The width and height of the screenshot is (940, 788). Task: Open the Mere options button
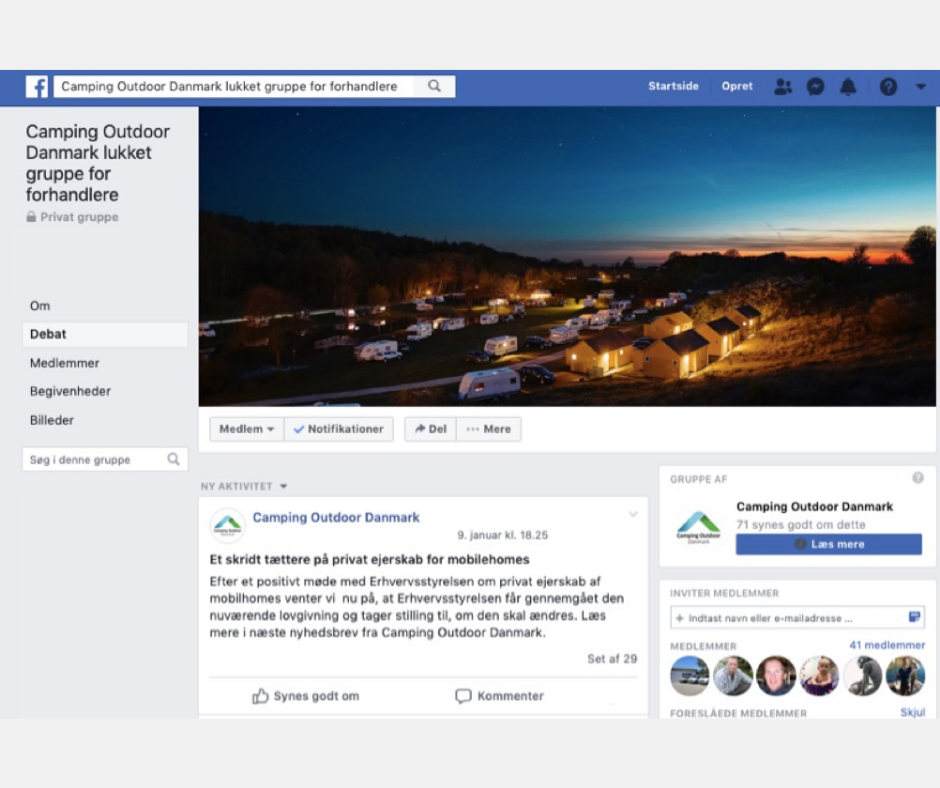click(x=489, y=429)
